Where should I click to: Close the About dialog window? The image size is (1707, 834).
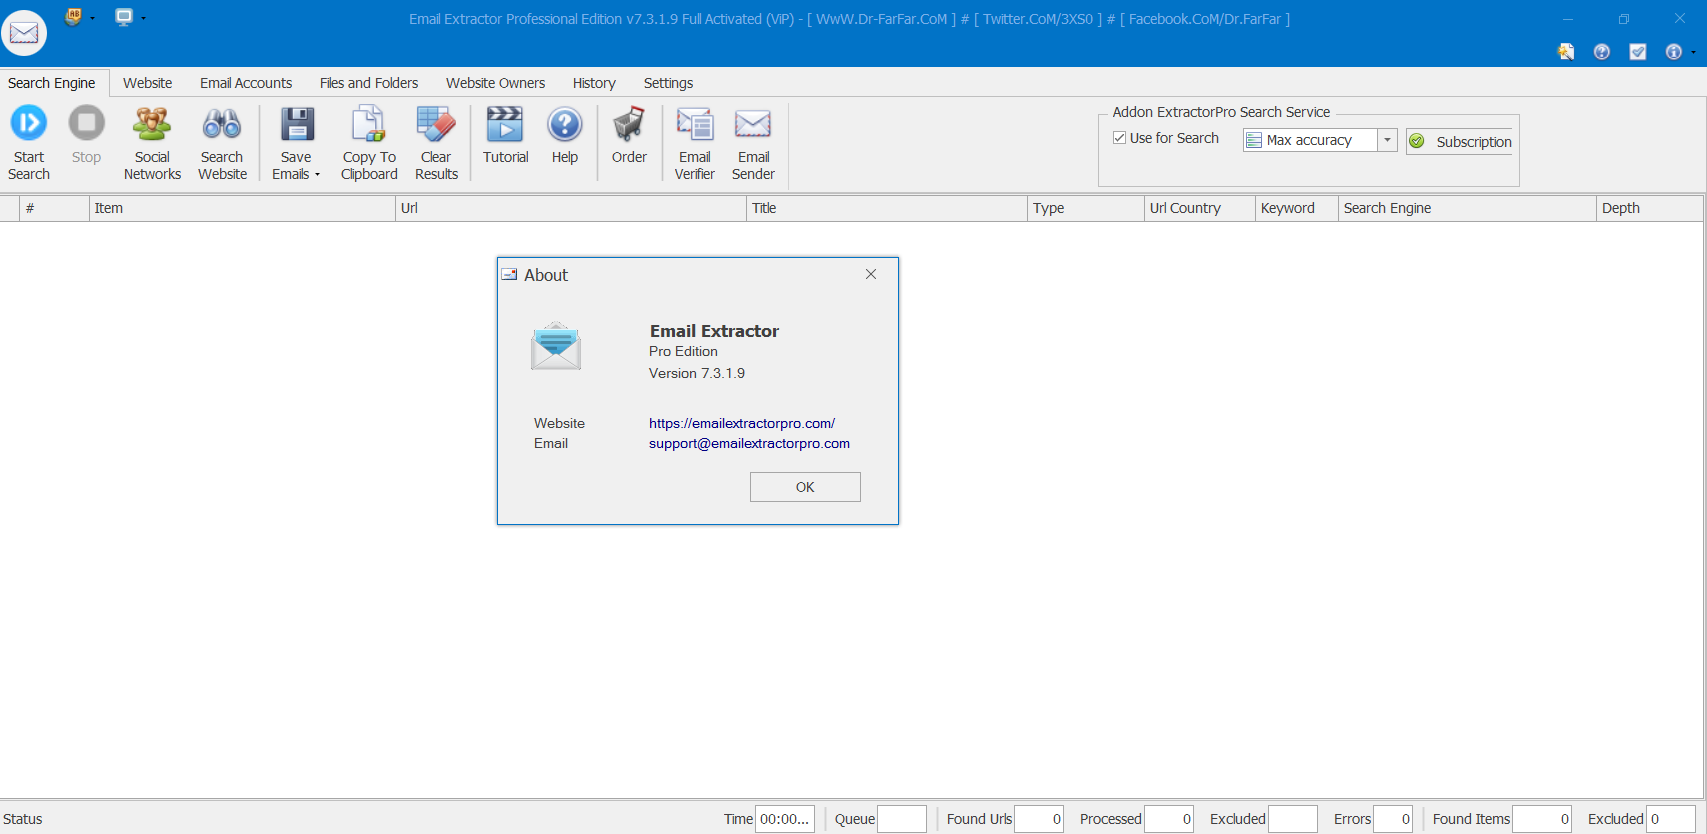[871, 274]
